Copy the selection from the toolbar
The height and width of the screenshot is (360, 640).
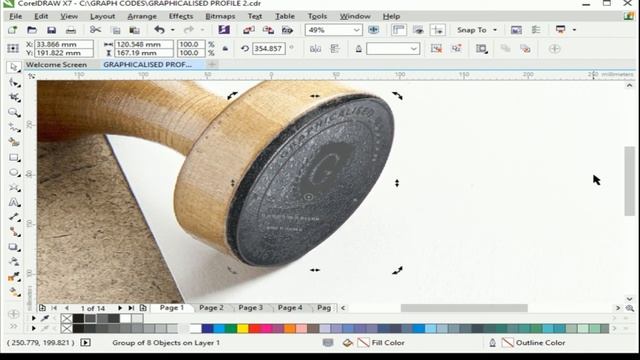point(116,30)
